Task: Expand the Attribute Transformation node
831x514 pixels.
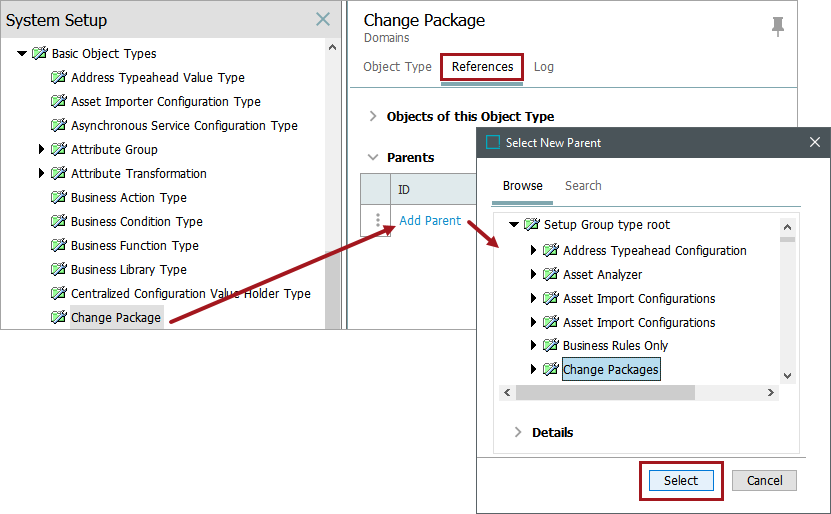Action: point(41,174)
